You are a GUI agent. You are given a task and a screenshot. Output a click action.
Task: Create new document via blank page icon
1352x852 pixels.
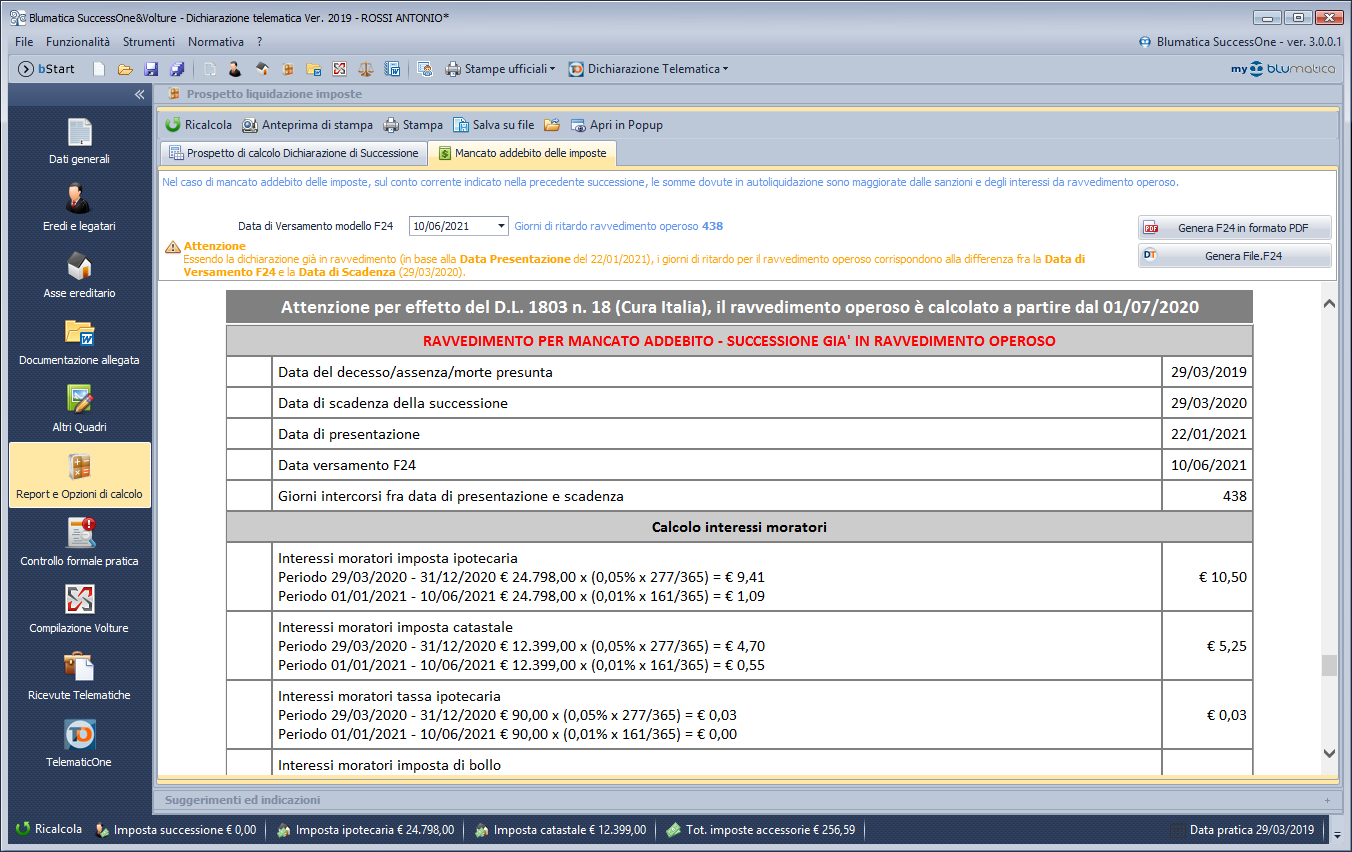(x=99, y=69)
